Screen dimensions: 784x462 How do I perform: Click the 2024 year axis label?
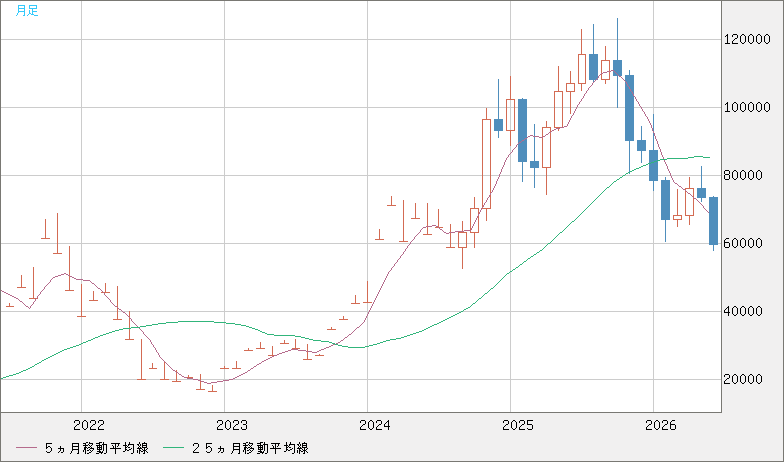[374, 426]
